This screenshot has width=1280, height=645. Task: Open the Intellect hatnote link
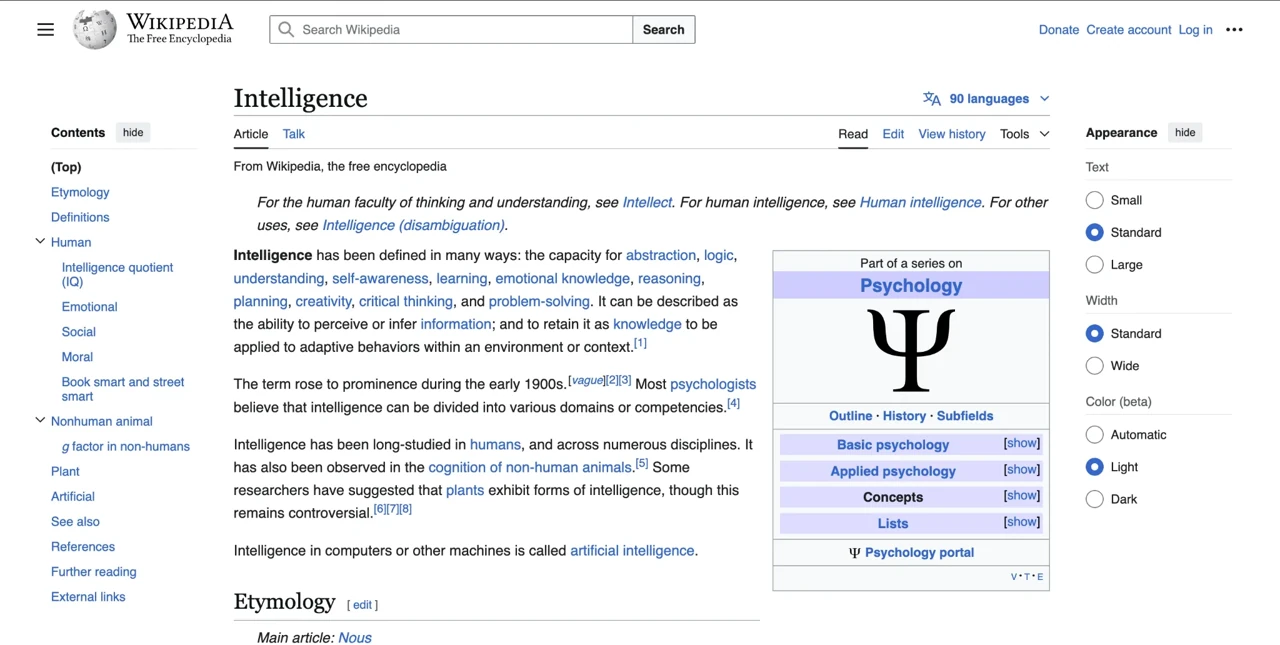click(x=647, y=202)
